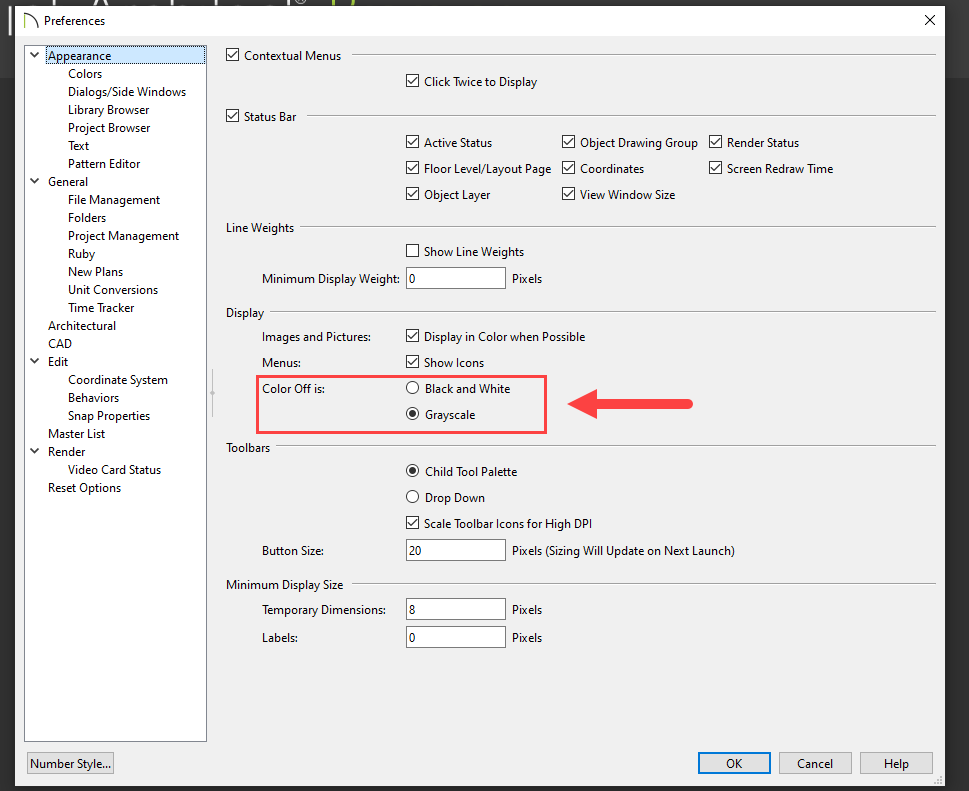
Task: Choose Drop Down toolbar style
Action: [x=413, y=497]
